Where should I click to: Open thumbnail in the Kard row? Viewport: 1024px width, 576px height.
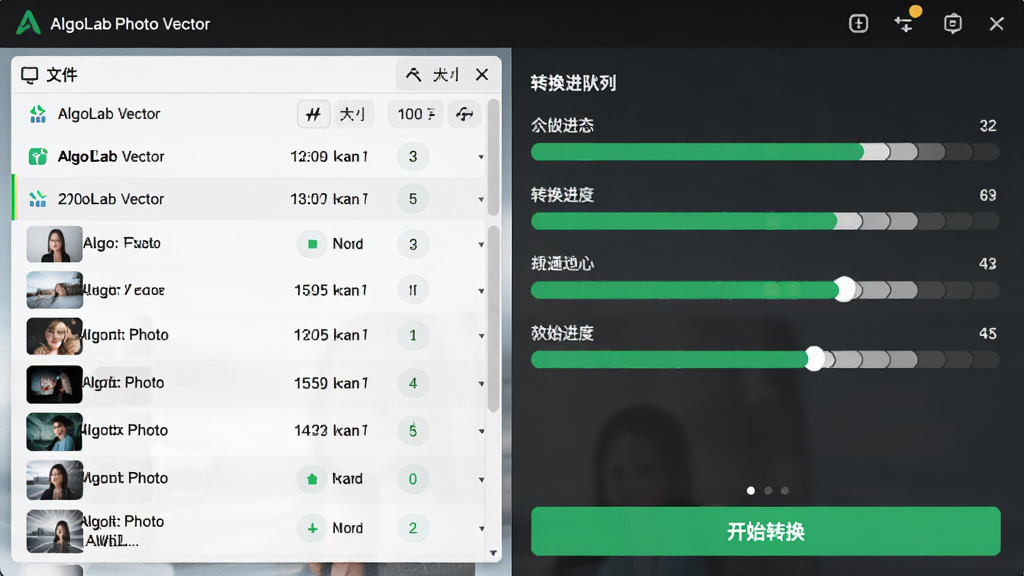point(54,480)
